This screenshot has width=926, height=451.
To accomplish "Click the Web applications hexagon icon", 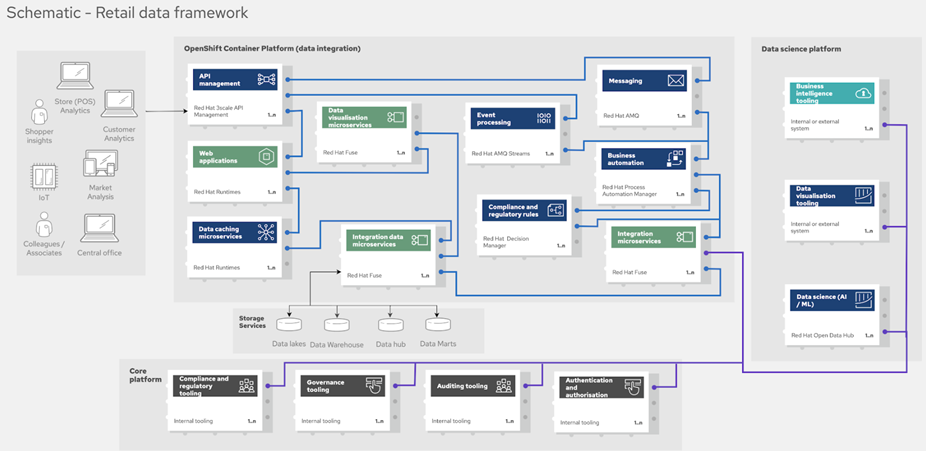I will 267,157.
